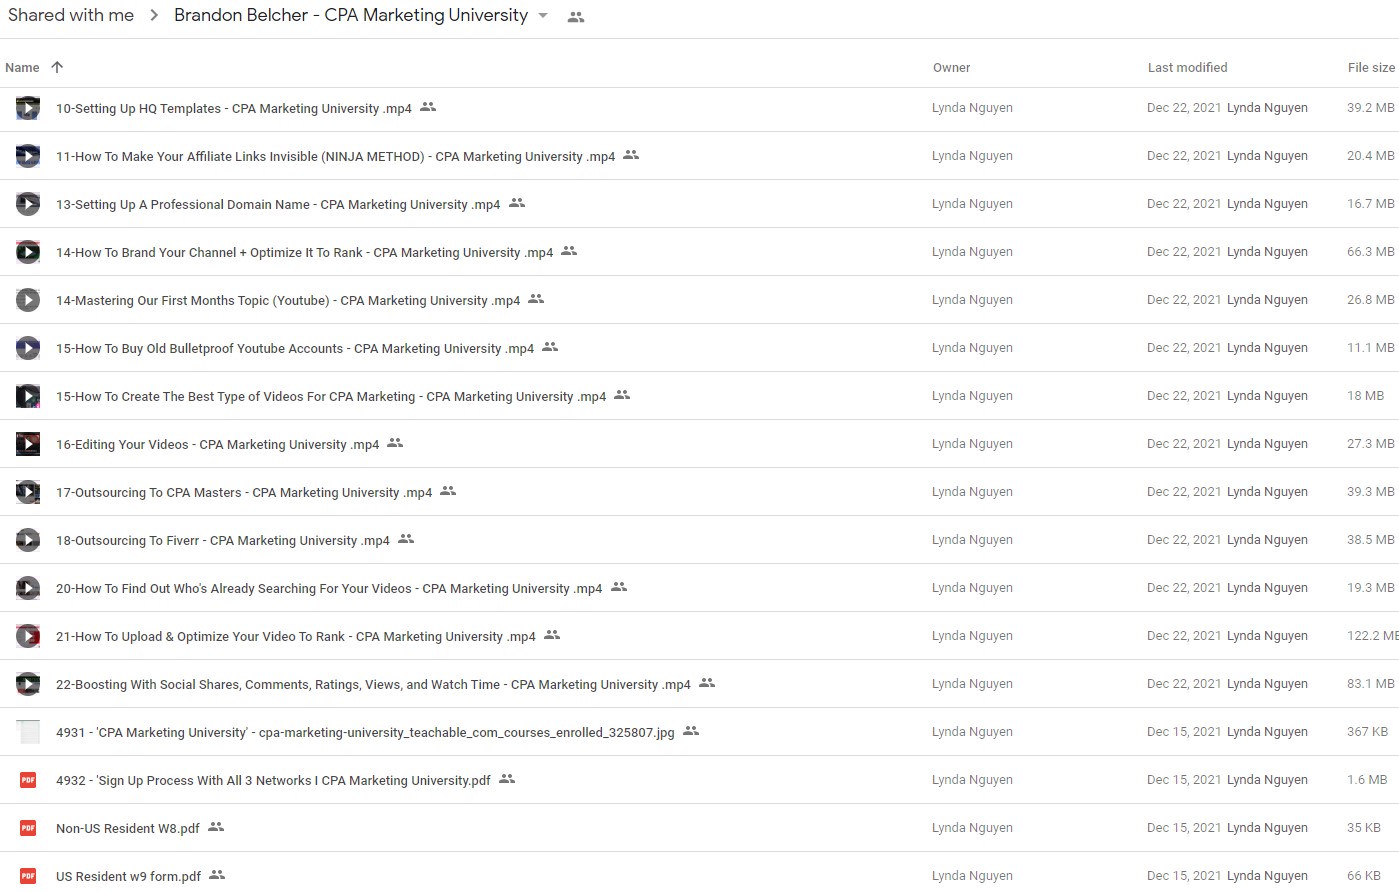The width and height of the screenshot is (1399, 892).
Task: Click the video icon for 11-How To Make Your Affiliate Links Invisible
Action: pos(28,156)
